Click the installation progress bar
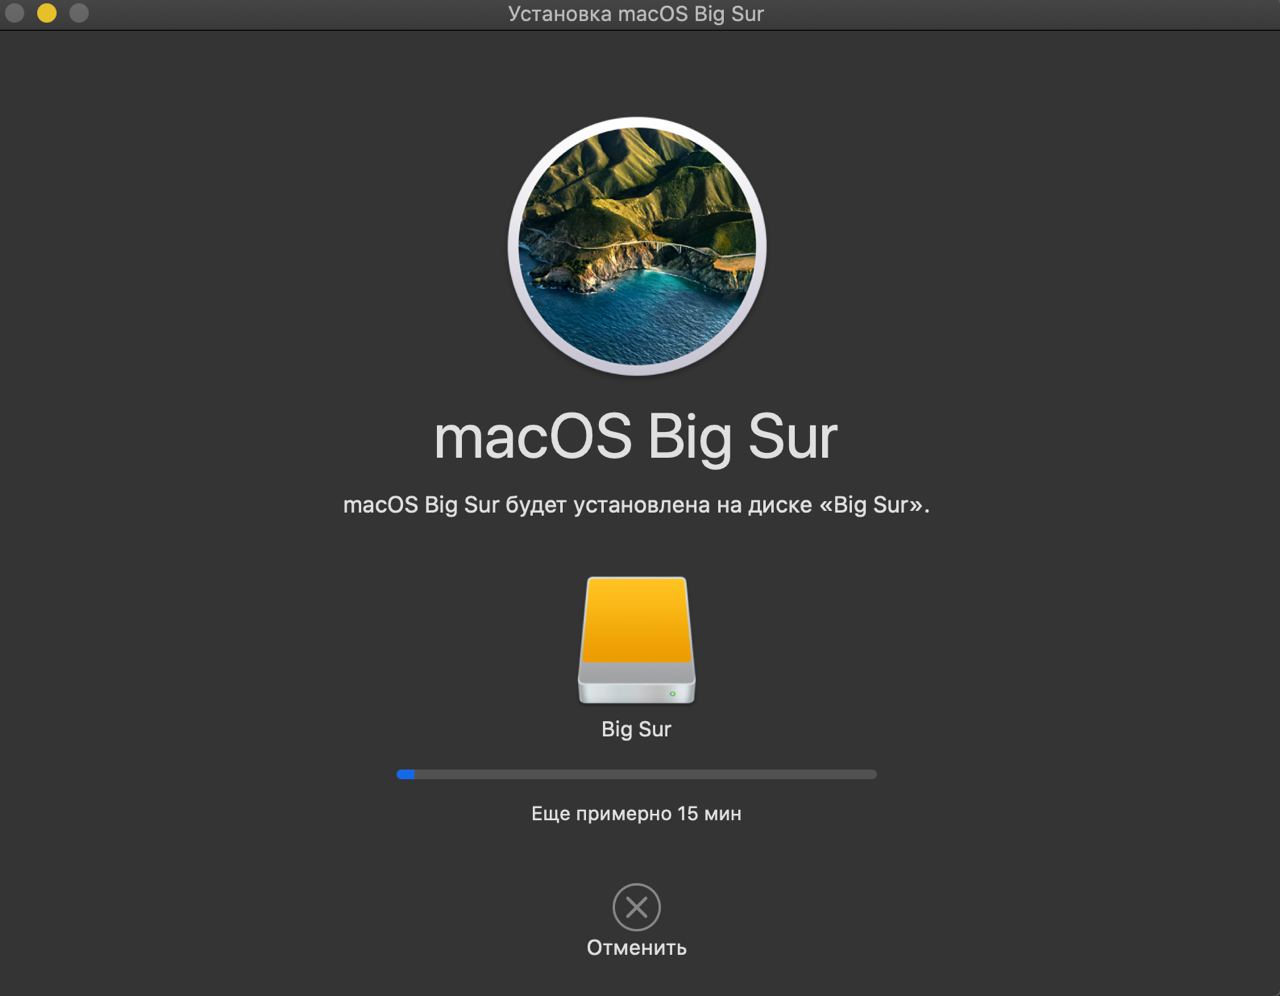The image size is (1280, 996). point(636,774)
